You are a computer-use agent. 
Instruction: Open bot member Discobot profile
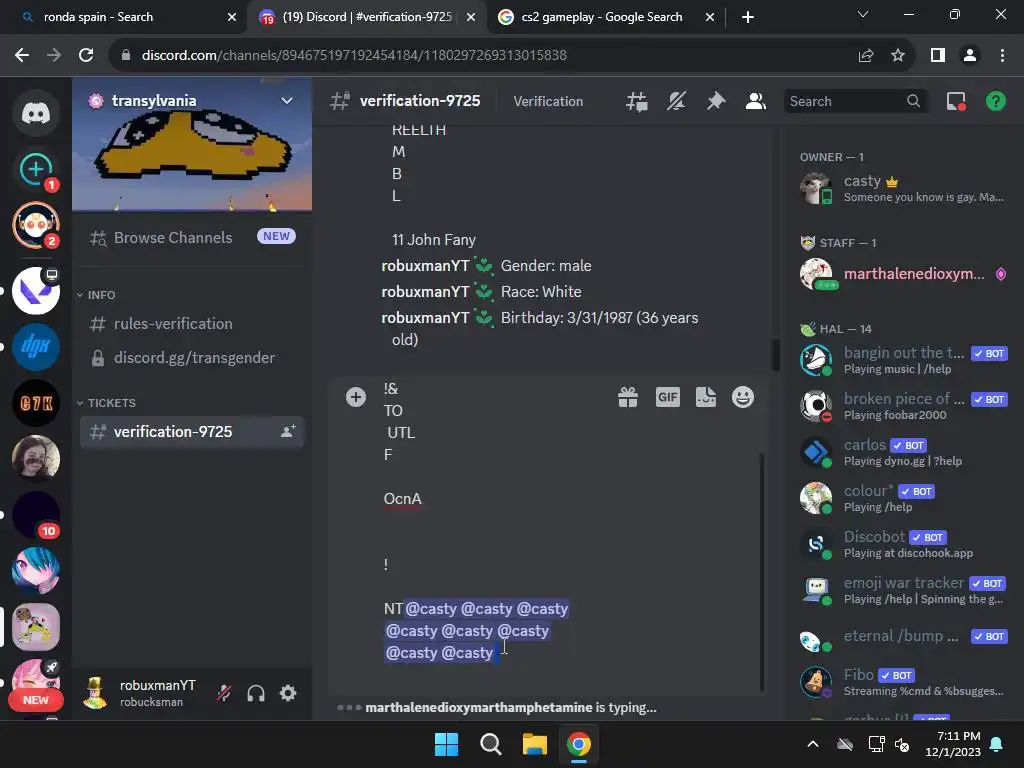tap(903, 544)
